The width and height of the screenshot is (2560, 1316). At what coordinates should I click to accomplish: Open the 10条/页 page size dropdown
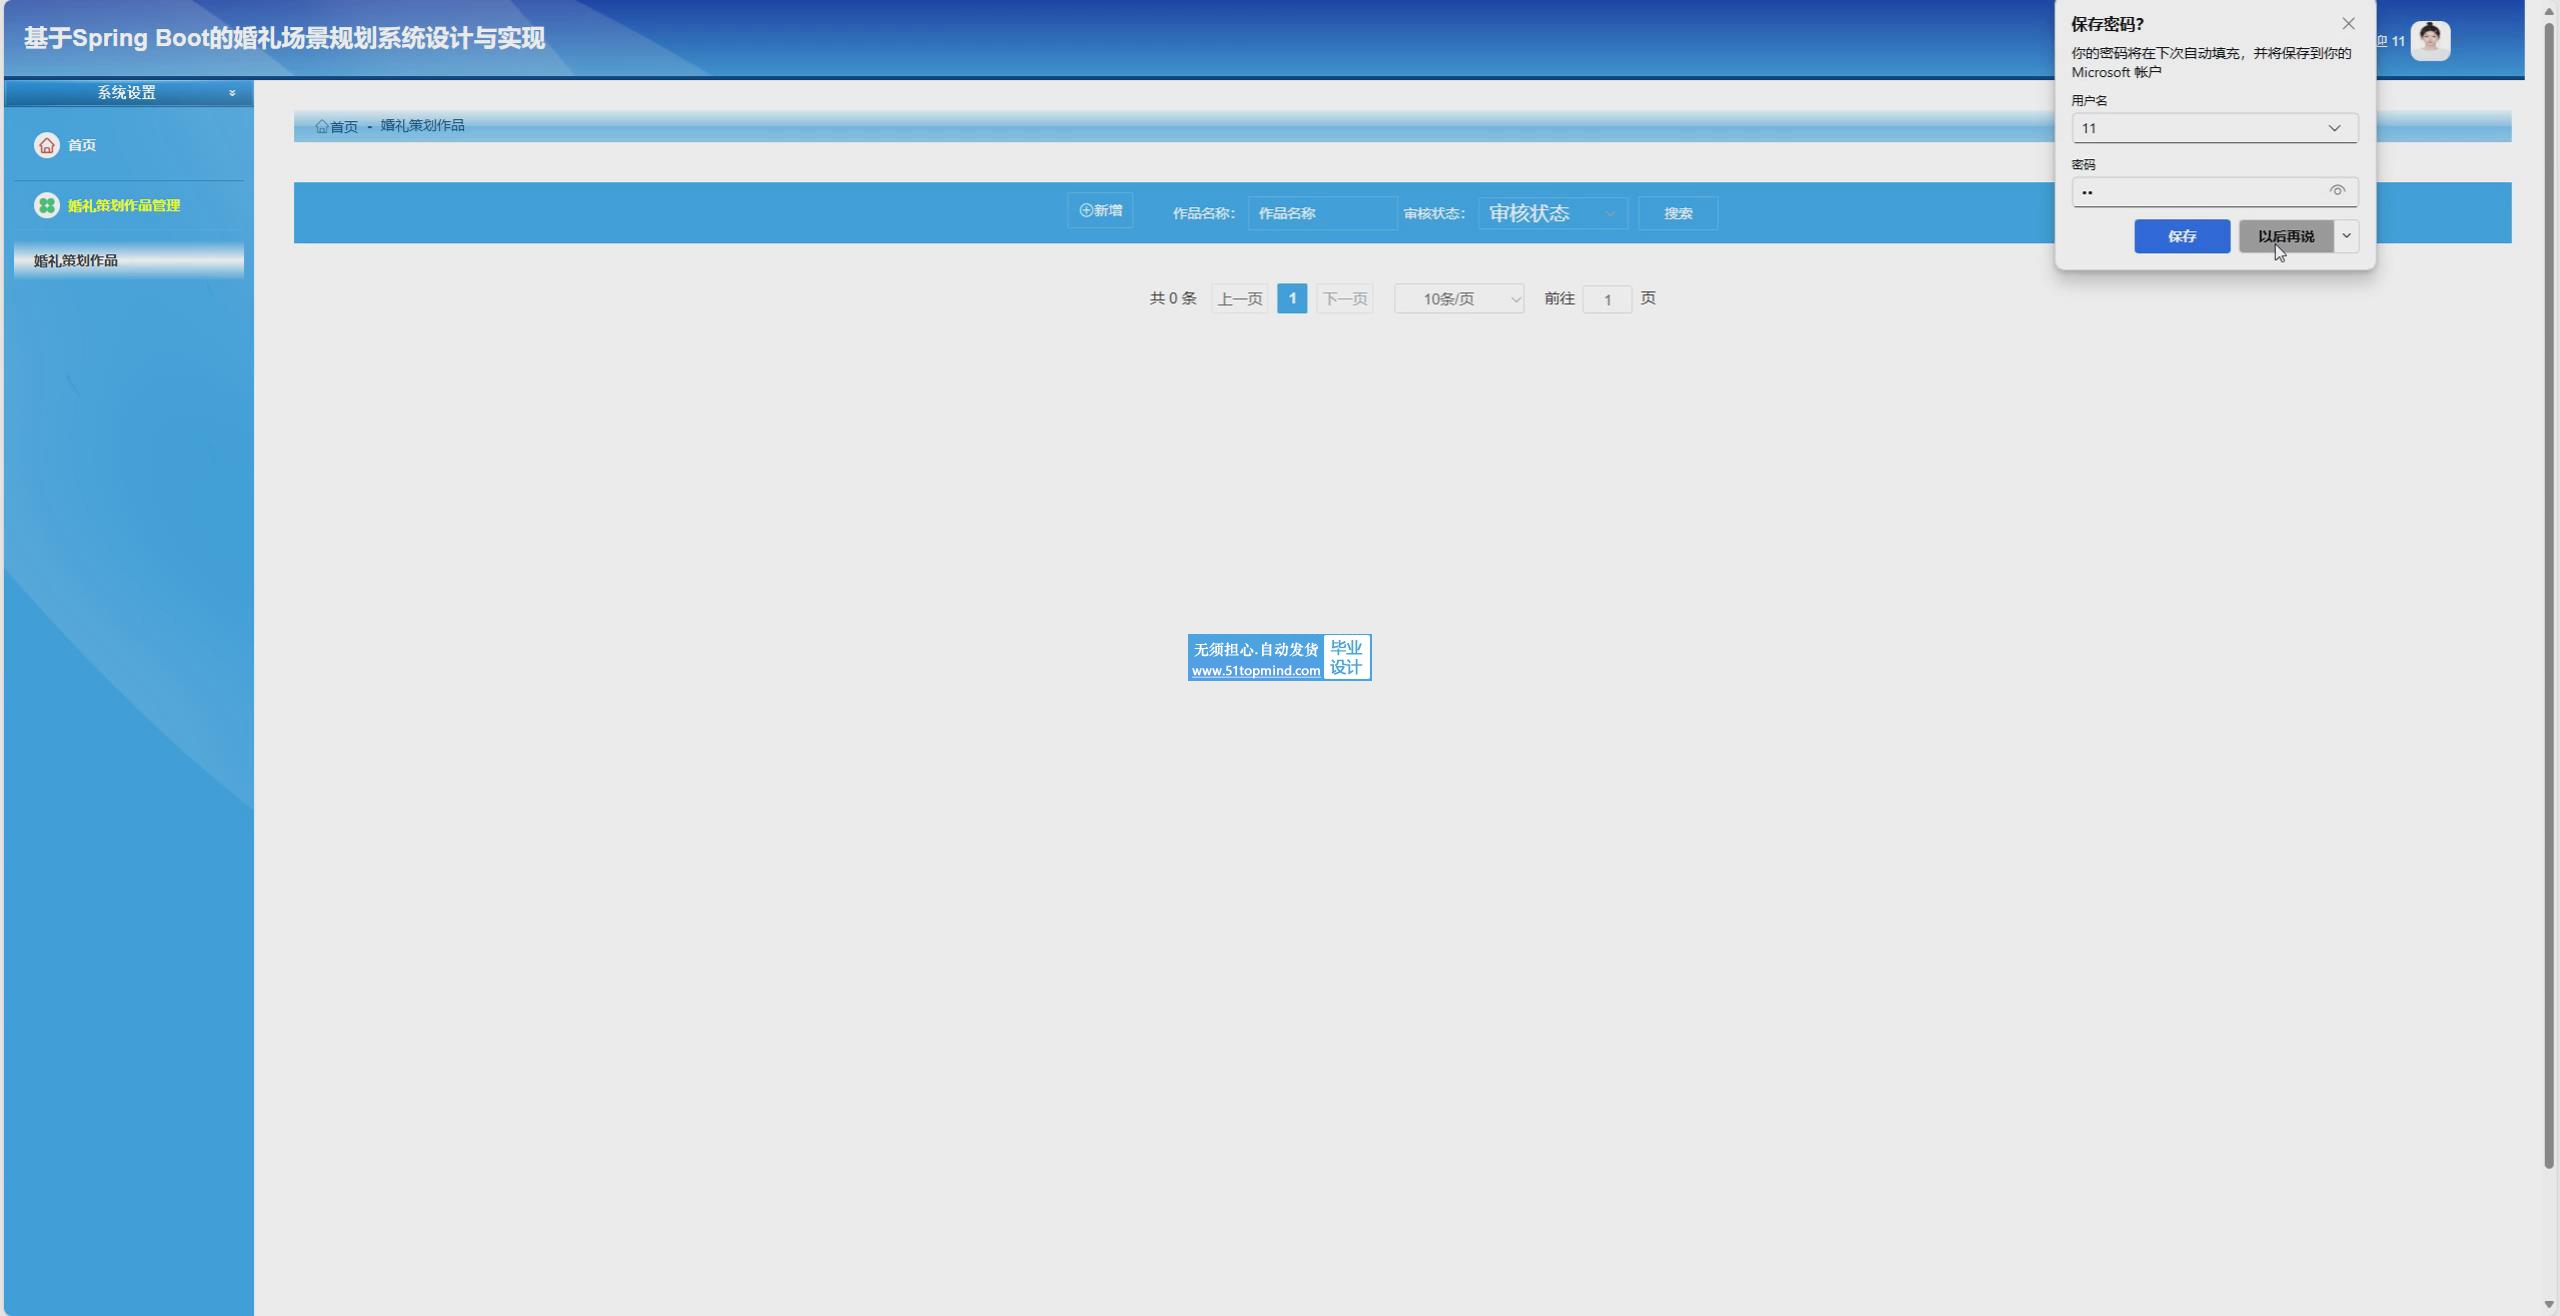pyautogui.click(x=1459, y=299)
